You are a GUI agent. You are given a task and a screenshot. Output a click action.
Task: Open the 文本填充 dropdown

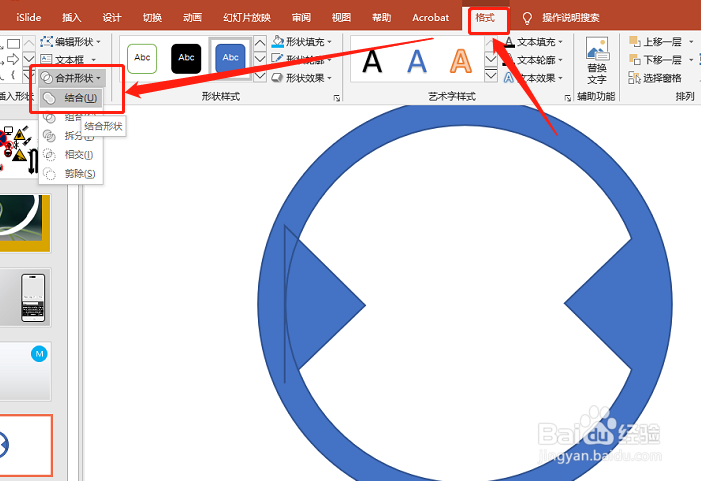click(x=533, y=42)
